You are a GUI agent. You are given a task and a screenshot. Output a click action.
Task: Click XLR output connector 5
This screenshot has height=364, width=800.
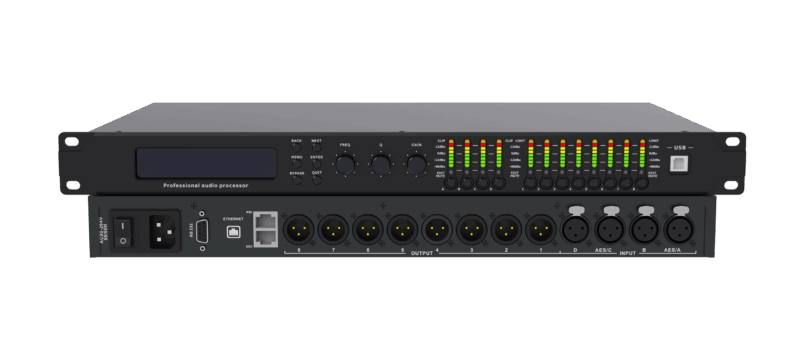point(402,229)
